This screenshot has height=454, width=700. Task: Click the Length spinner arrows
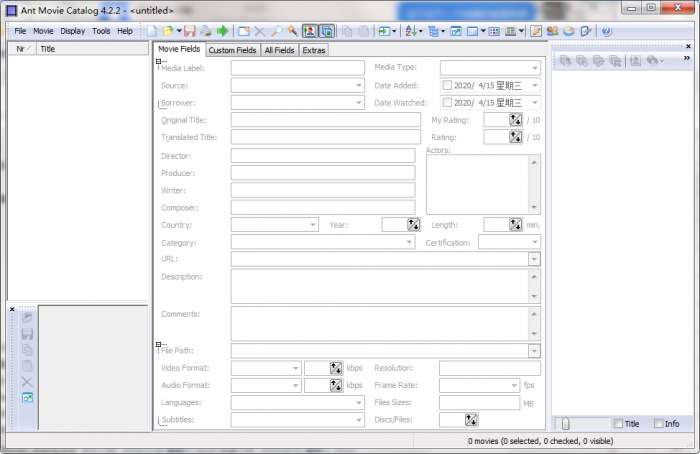click(515, 225)
